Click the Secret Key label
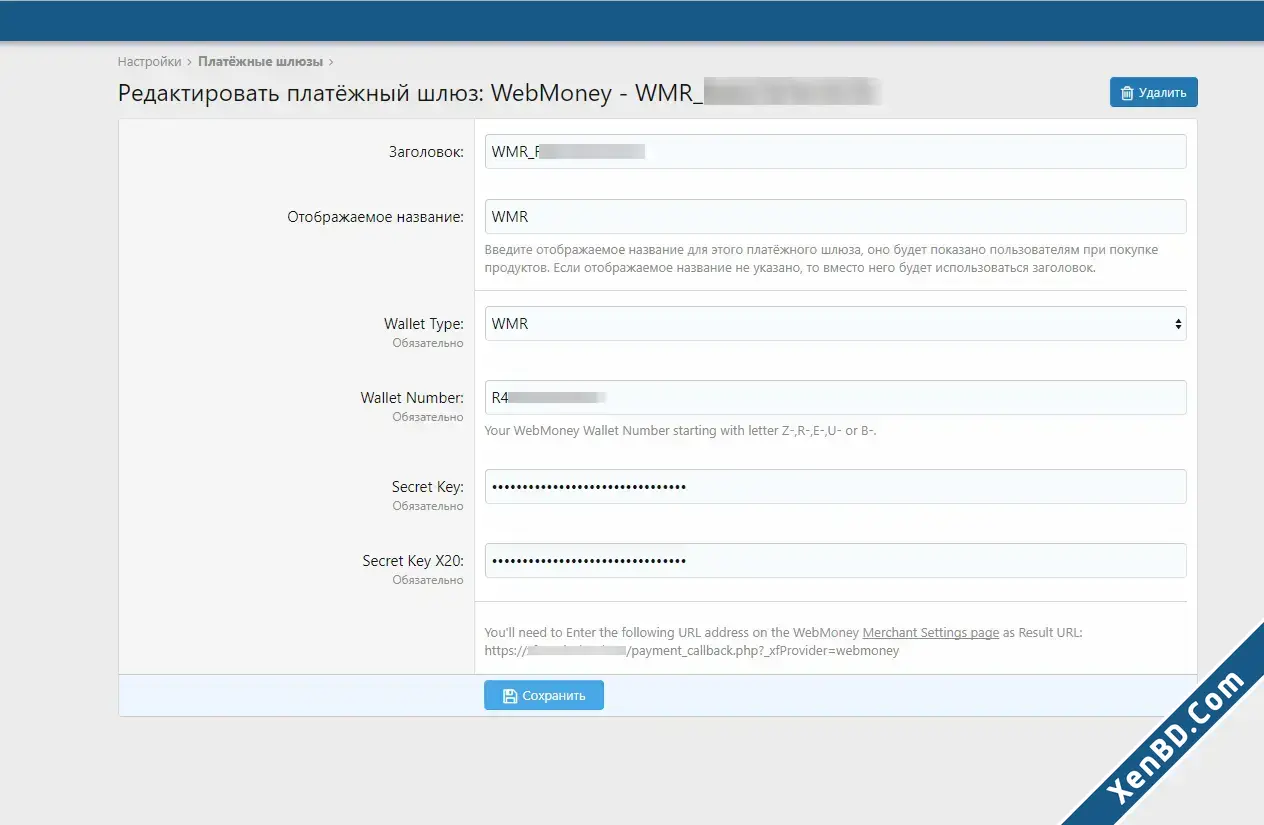This screenshot has width=1264, height=825. (x=428, y=487)
